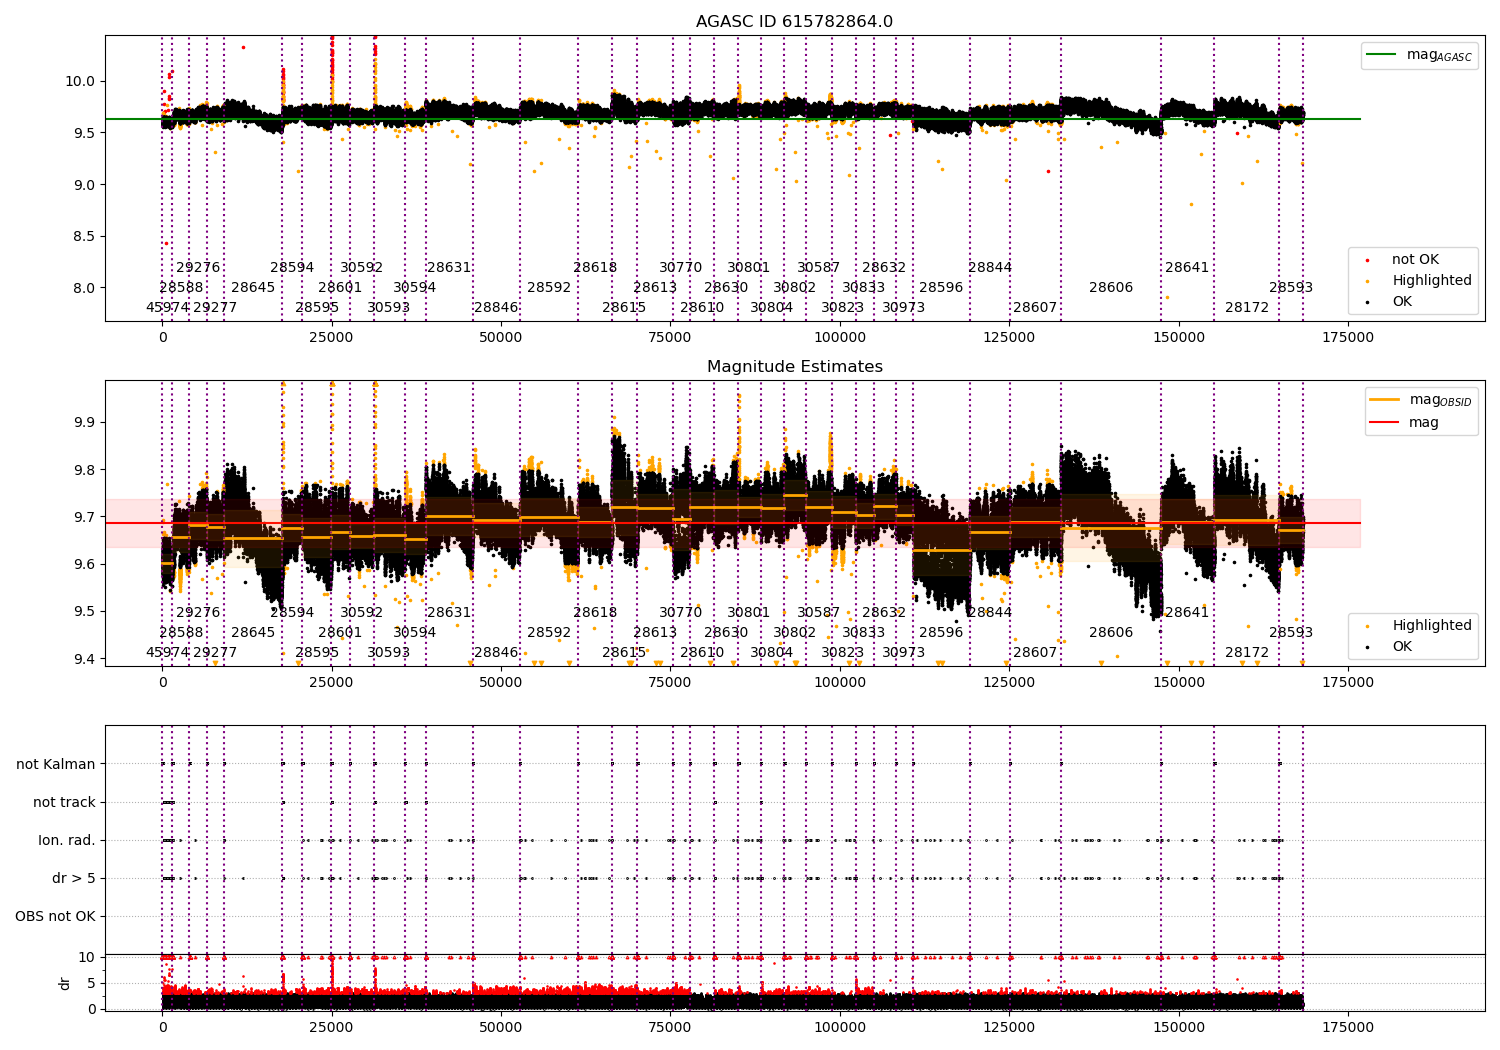The image size is (1500, 1050).
Task: Click the red 'not OK' legend marker
Action: click(1367, 260)
